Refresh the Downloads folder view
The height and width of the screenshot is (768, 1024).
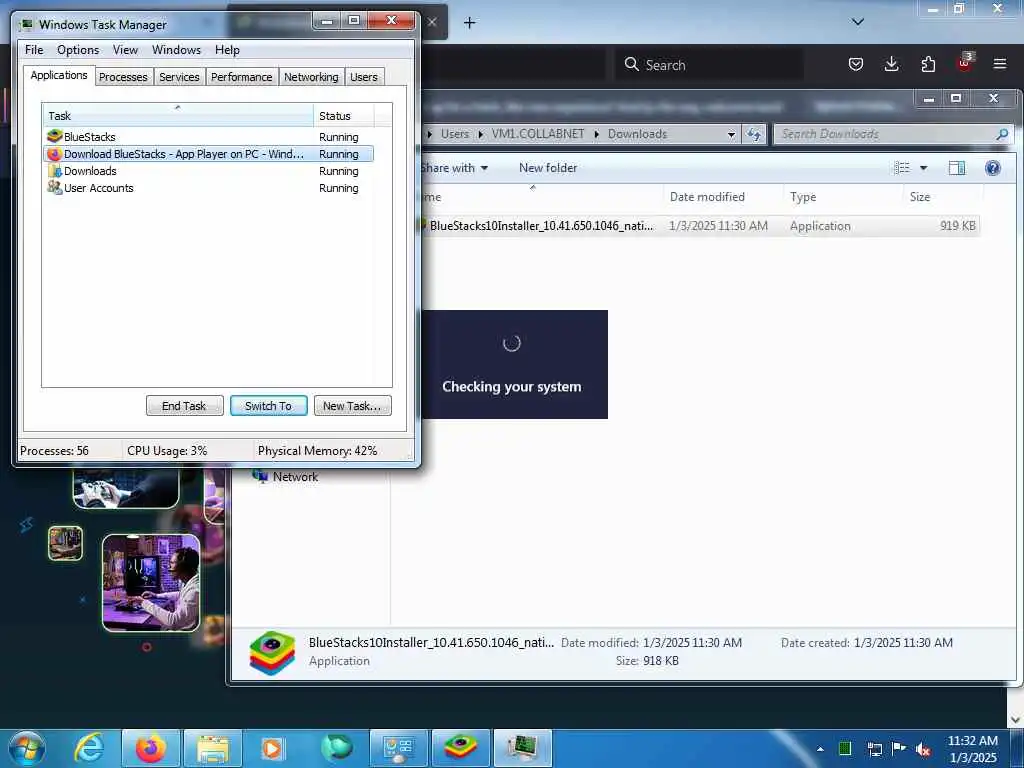(754, 135)
